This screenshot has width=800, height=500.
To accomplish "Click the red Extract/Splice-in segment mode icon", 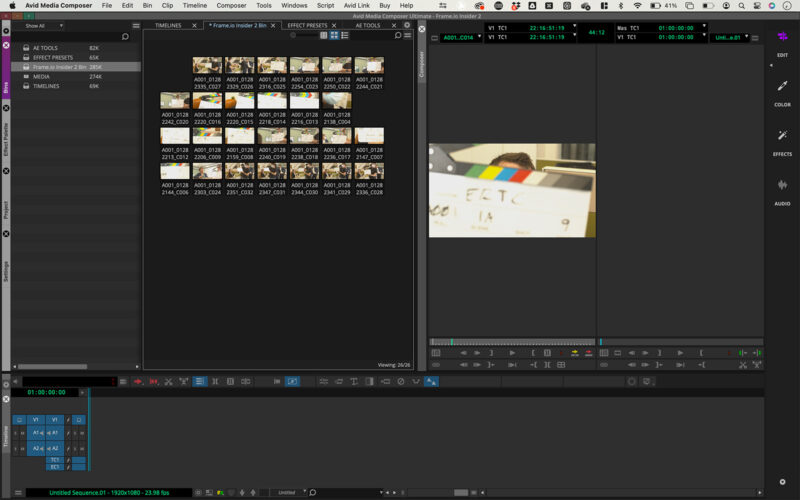I will pyautogui.click(x=153, y=382).
